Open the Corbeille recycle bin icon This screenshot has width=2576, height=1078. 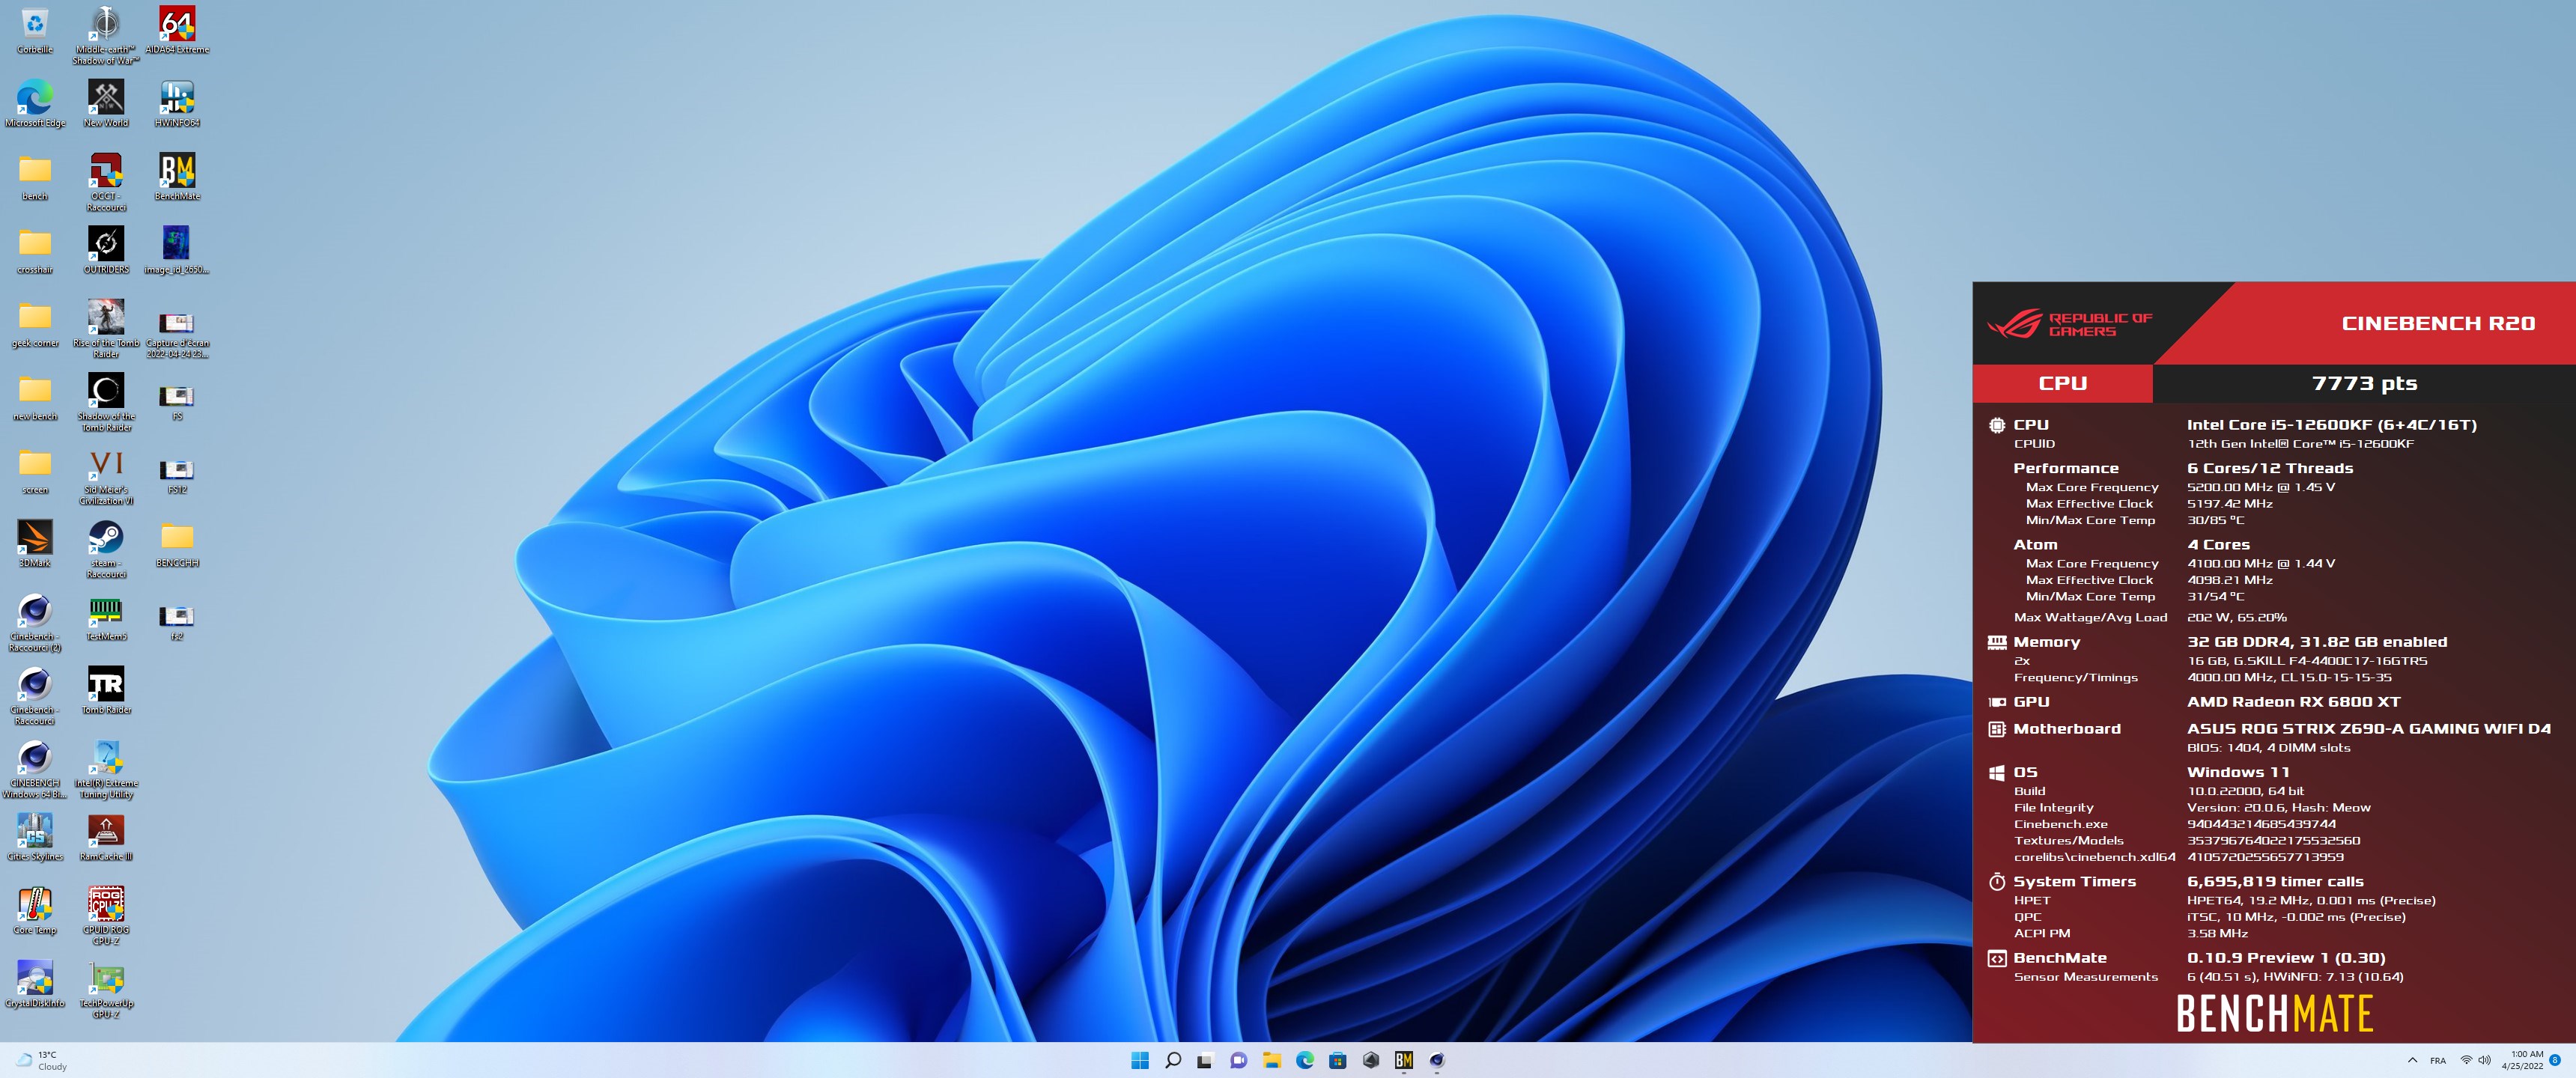(35, 30)
